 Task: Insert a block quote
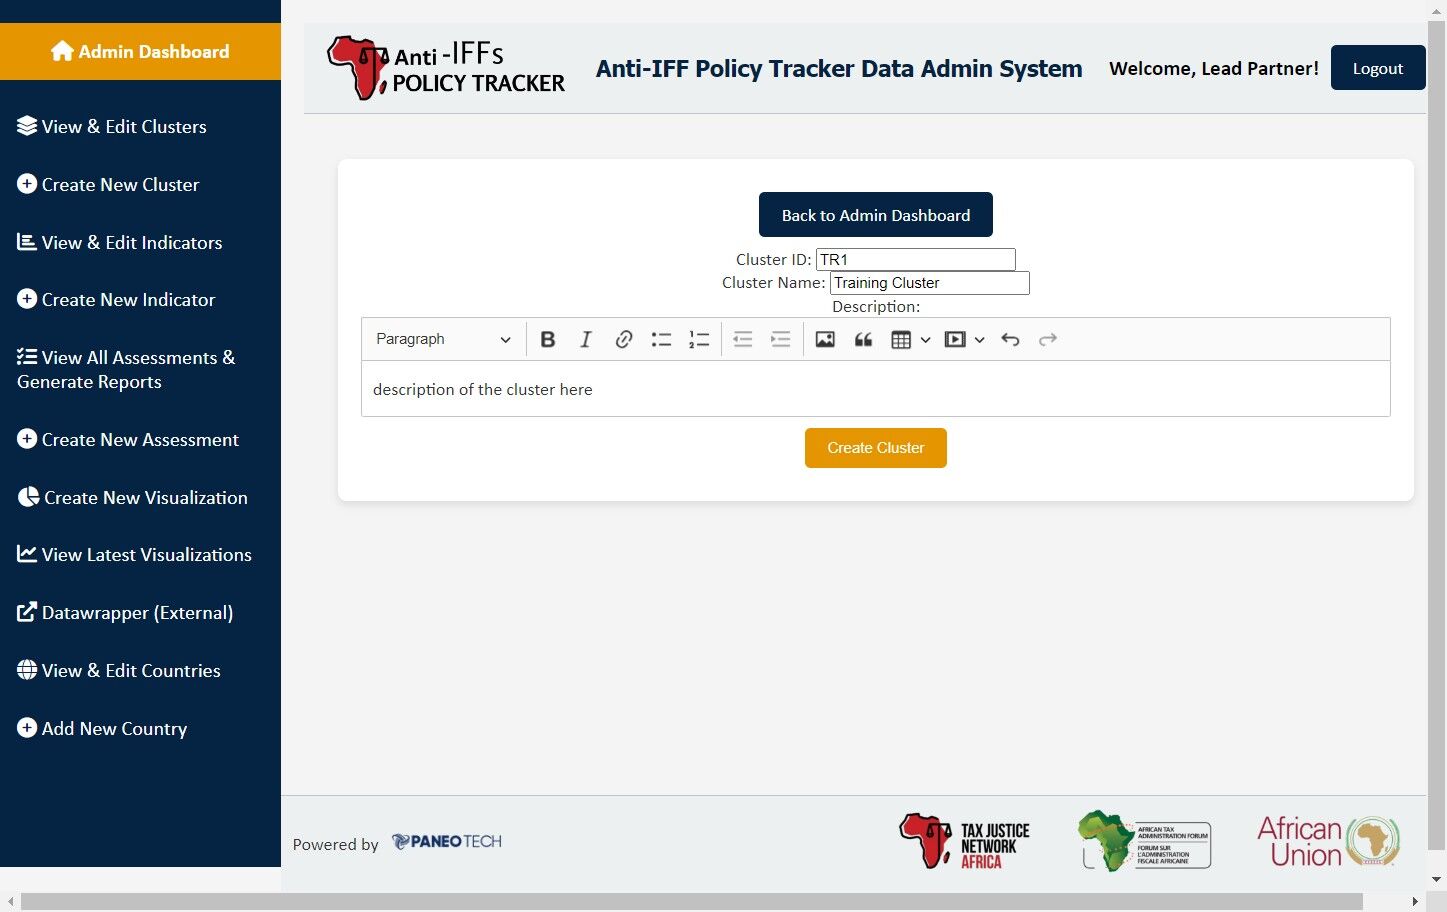click(x=863, y=339)
